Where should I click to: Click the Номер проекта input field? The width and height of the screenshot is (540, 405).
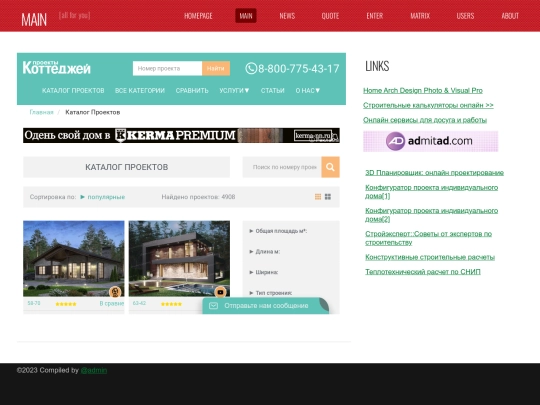point(167,69)
